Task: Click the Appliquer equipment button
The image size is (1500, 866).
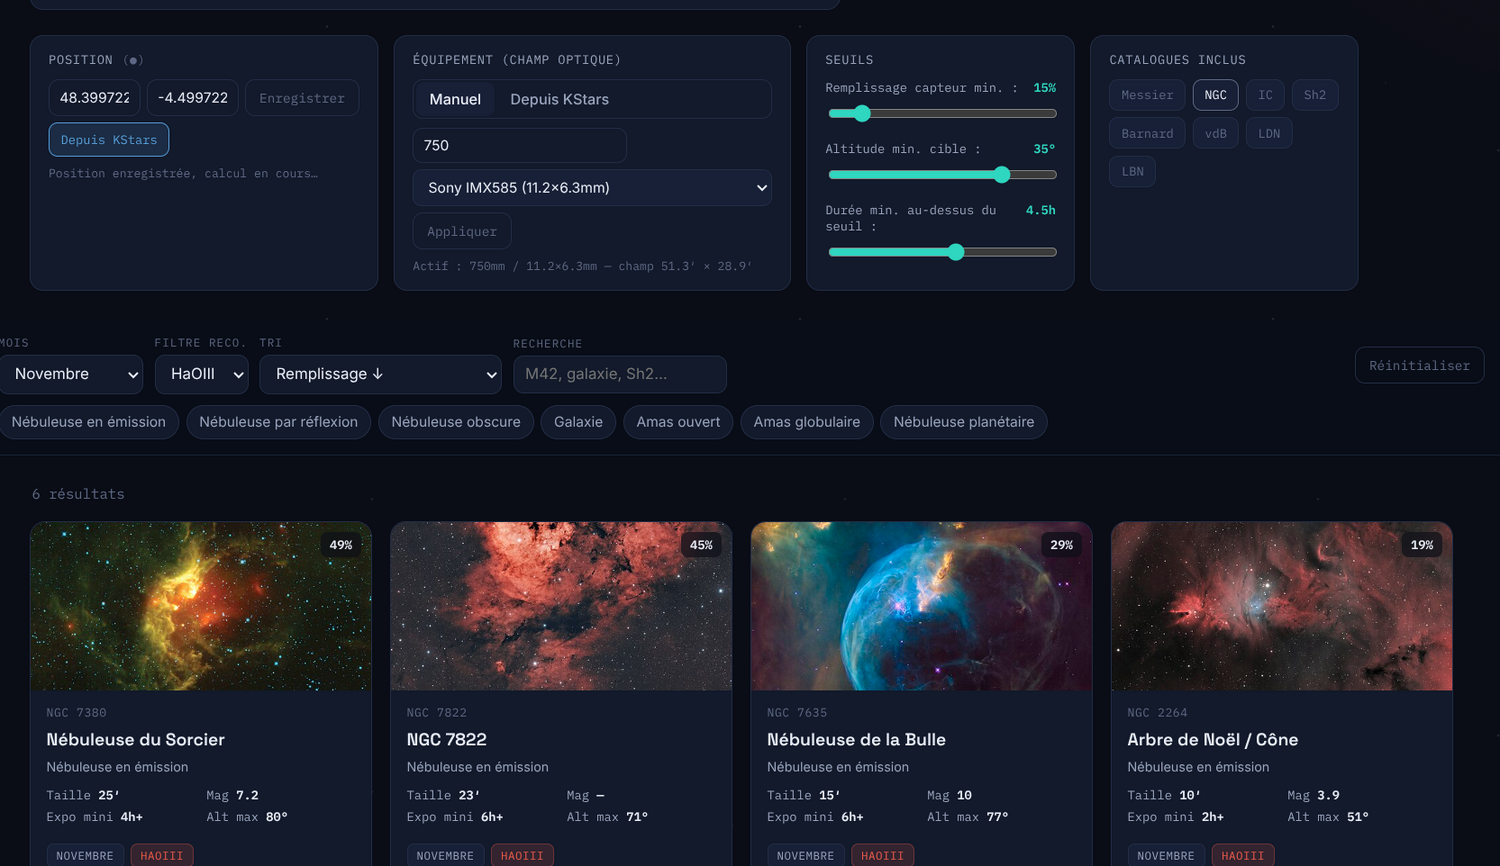Action: tap(462, 231)
